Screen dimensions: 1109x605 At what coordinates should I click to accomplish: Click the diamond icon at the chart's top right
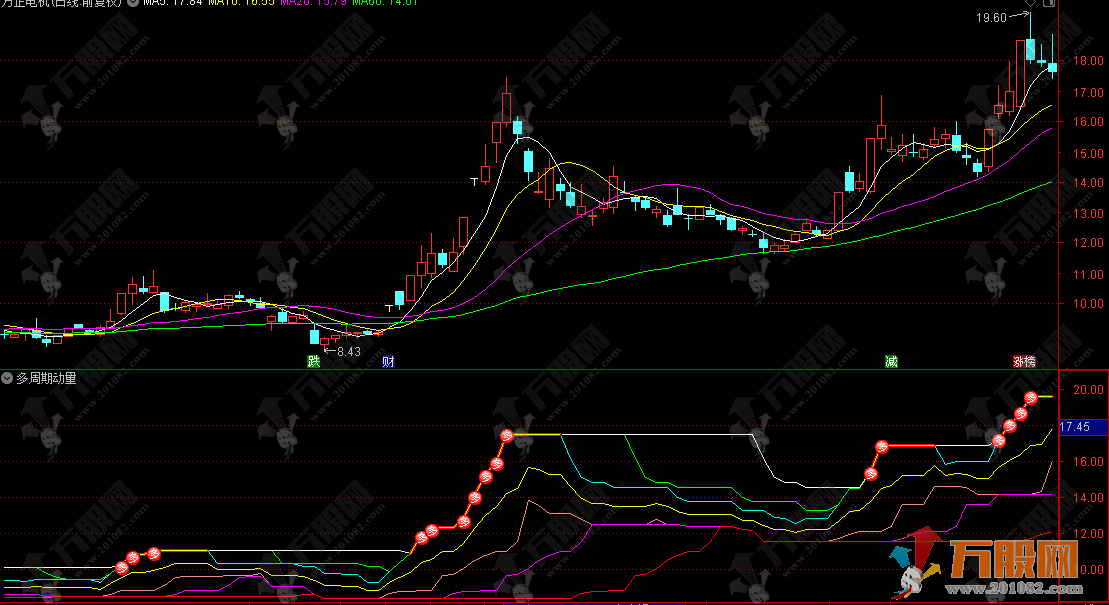[x=1031, y=3]
